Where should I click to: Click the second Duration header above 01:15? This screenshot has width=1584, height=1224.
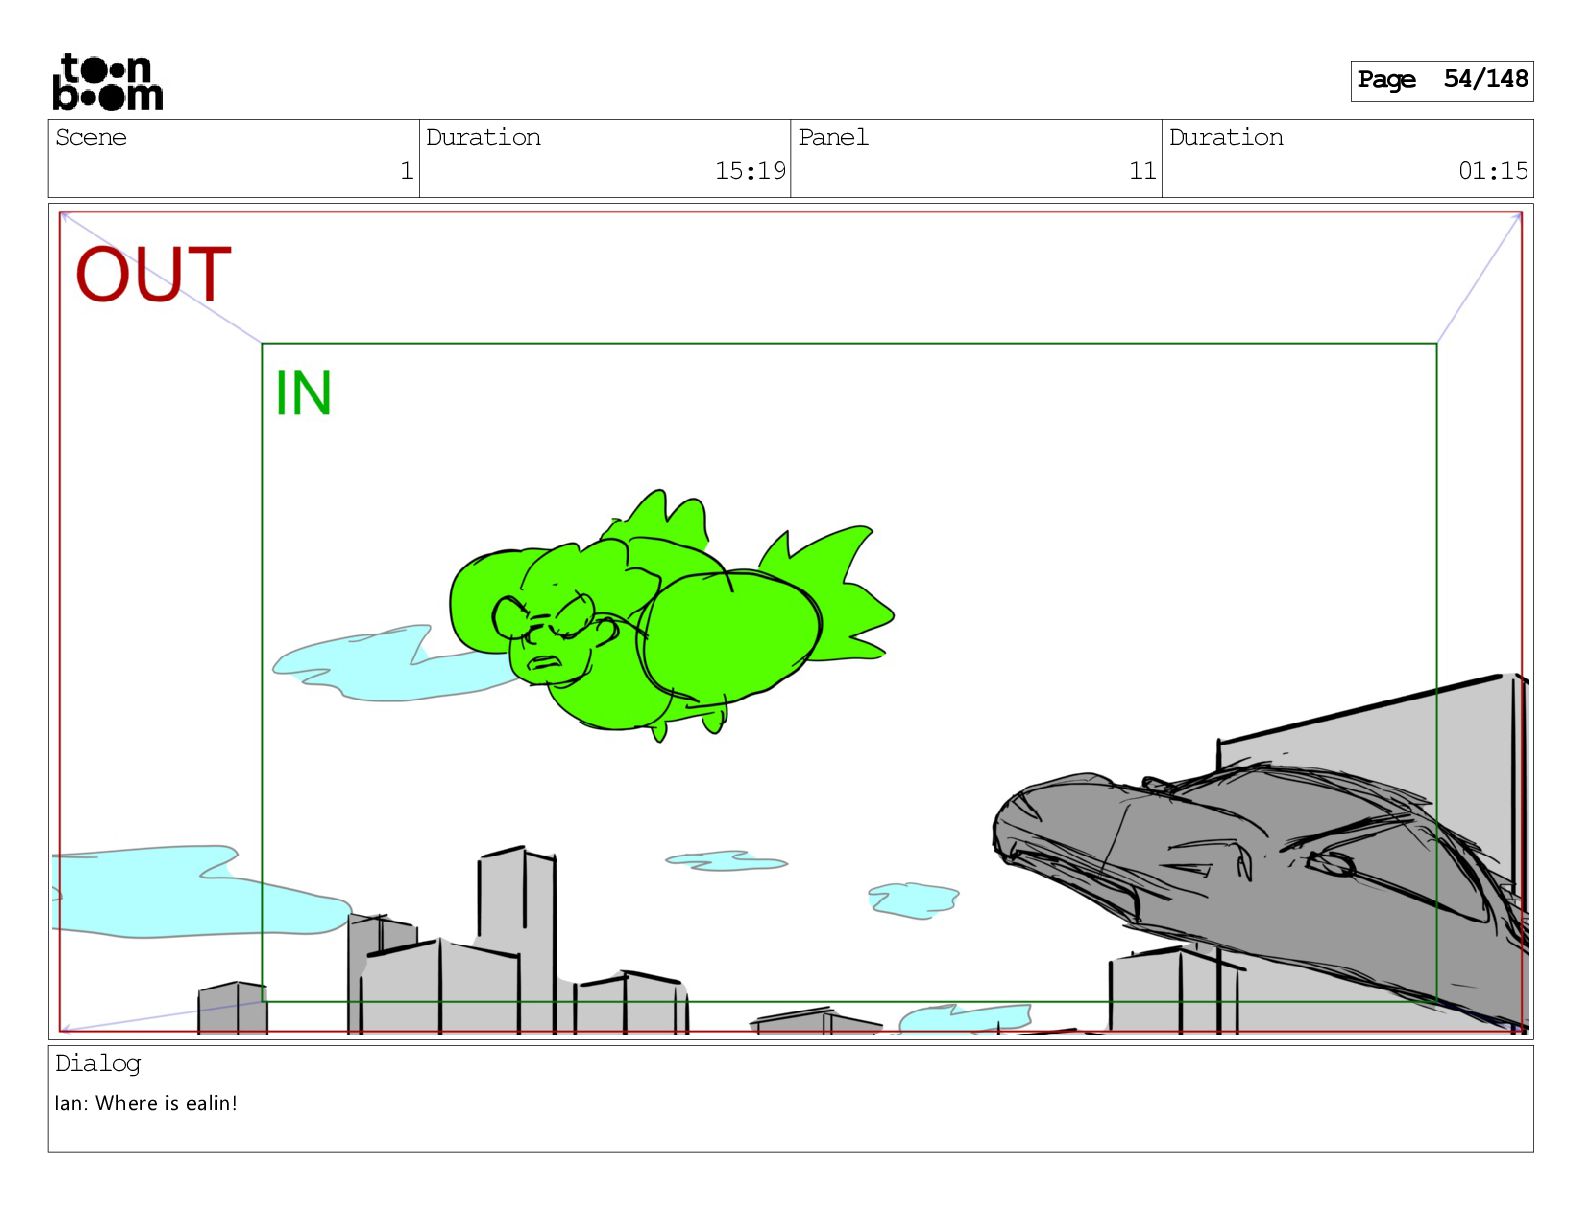coord(1226,137)
